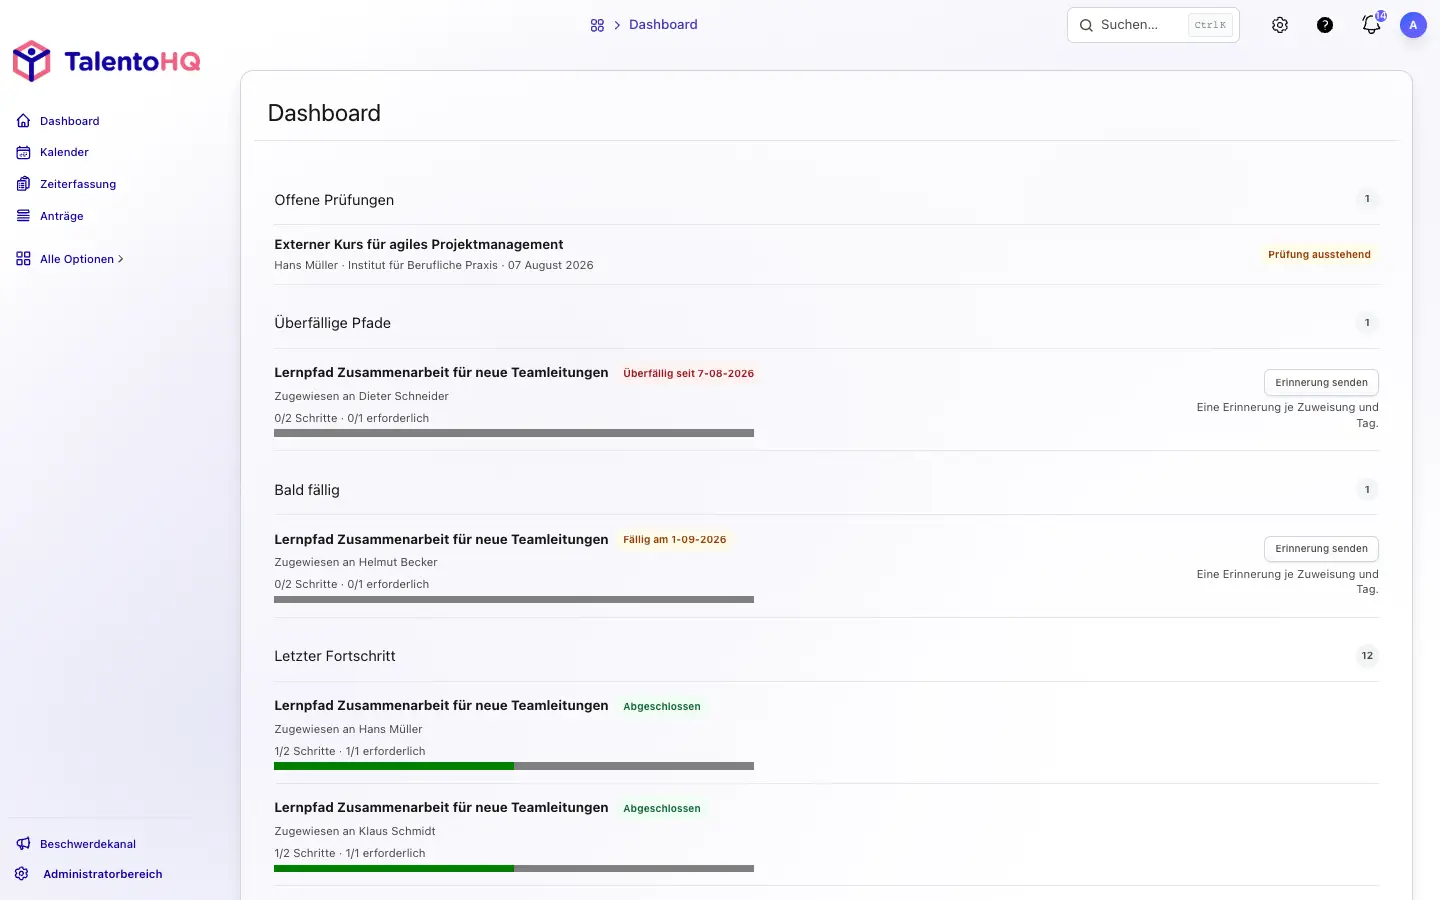
Task: Click the search magnifier icon
Action: pos(1086,25)
